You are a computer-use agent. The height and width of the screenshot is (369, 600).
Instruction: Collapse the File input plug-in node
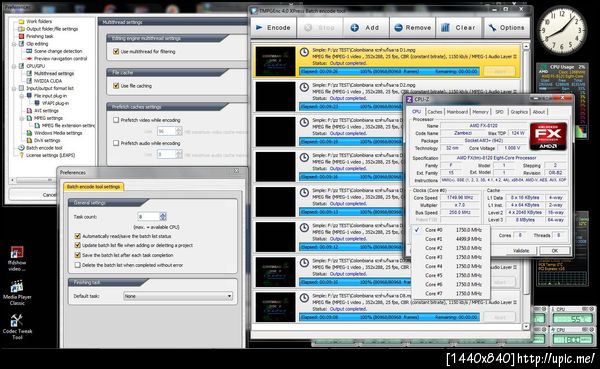[x=22, y=96]
